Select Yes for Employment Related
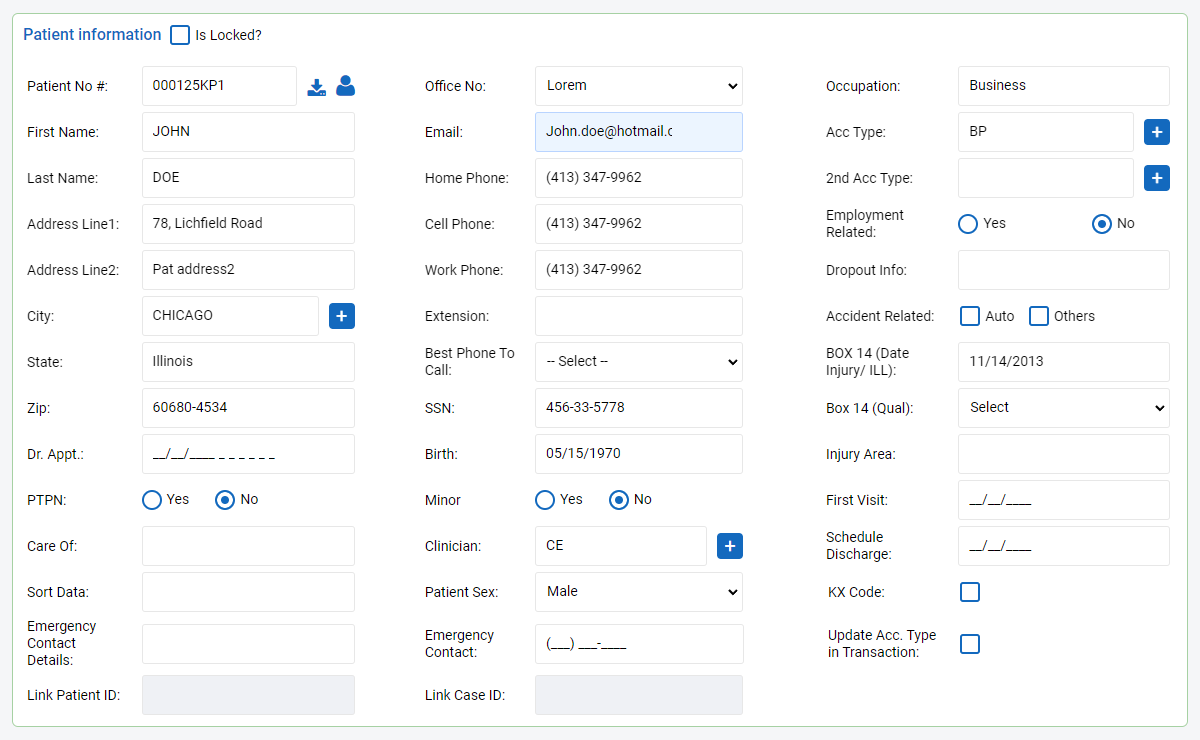Viewport: 1200px width, 740px height. pos(967,223)
